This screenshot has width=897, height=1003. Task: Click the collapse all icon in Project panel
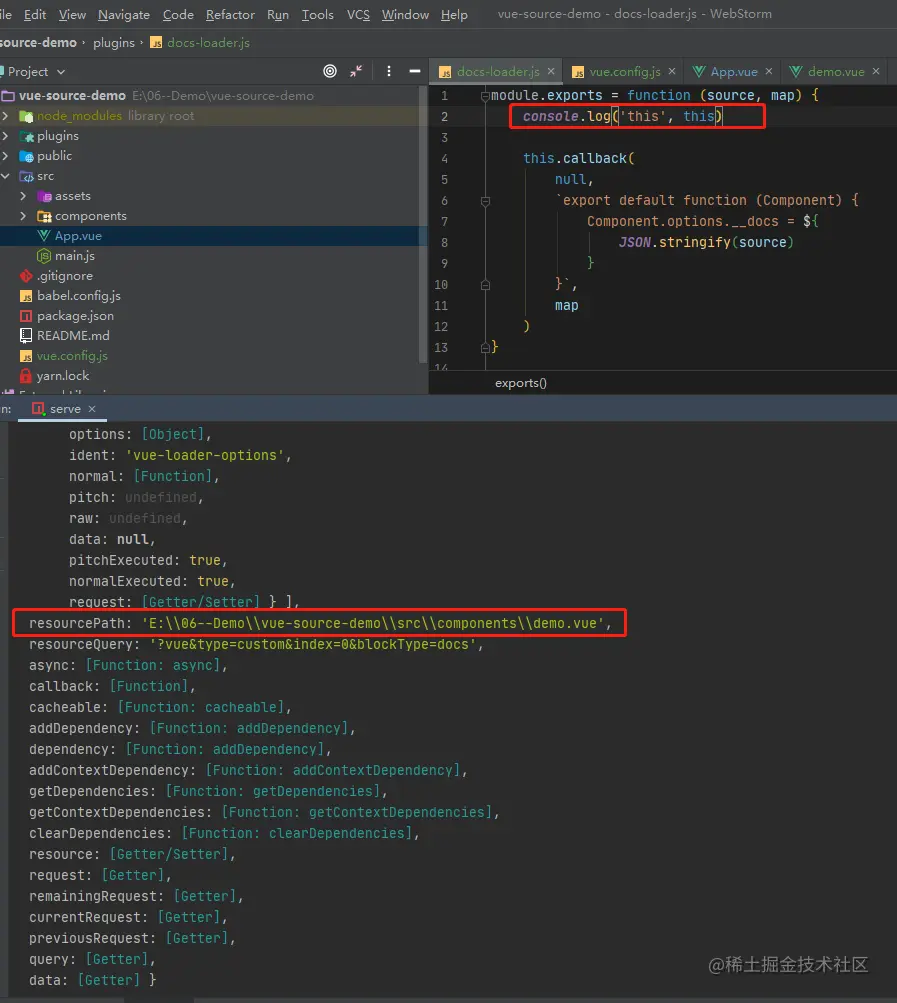coord(356,71)
